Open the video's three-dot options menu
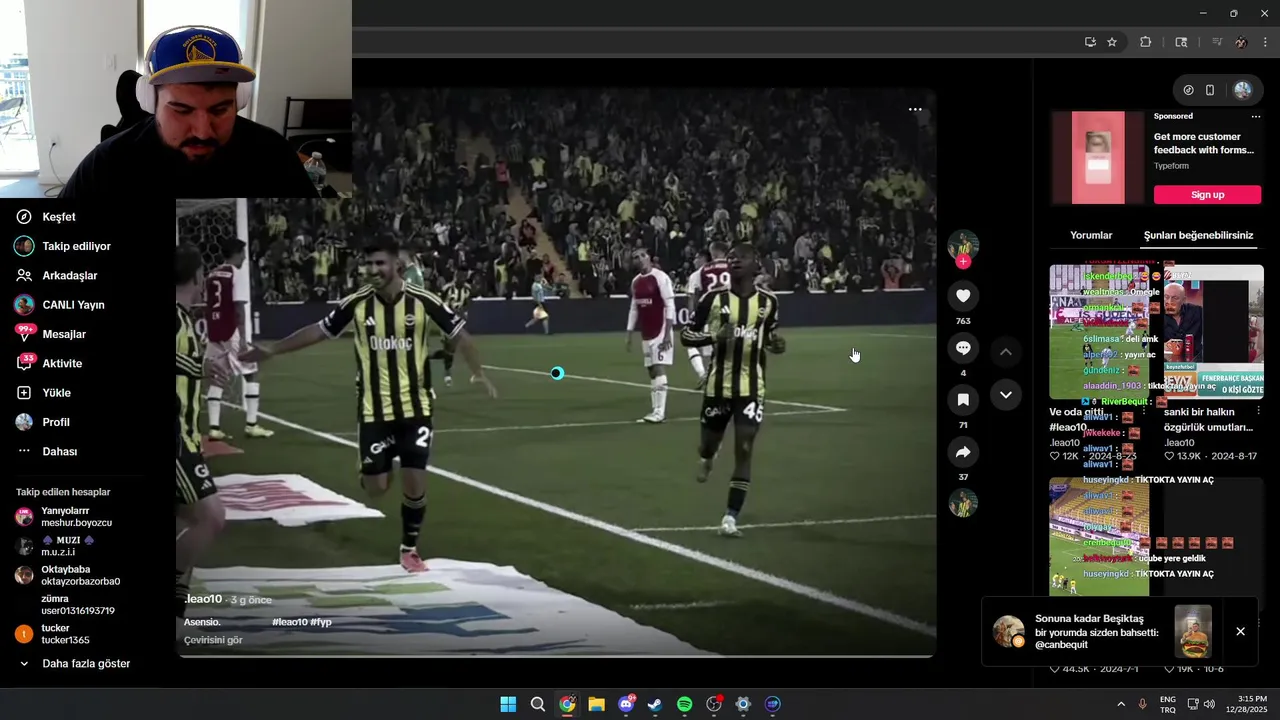Viewport: 1280px width, 720px height. 915,109
